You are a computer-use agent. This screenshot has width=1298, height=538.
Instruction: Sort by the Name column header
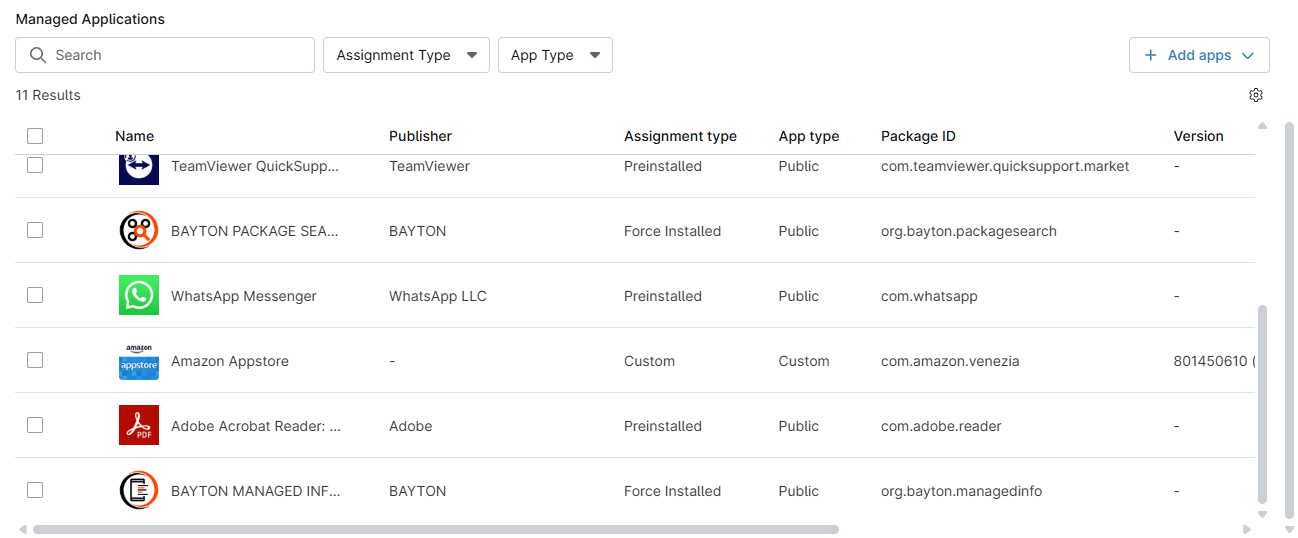(x=134, y=136)
